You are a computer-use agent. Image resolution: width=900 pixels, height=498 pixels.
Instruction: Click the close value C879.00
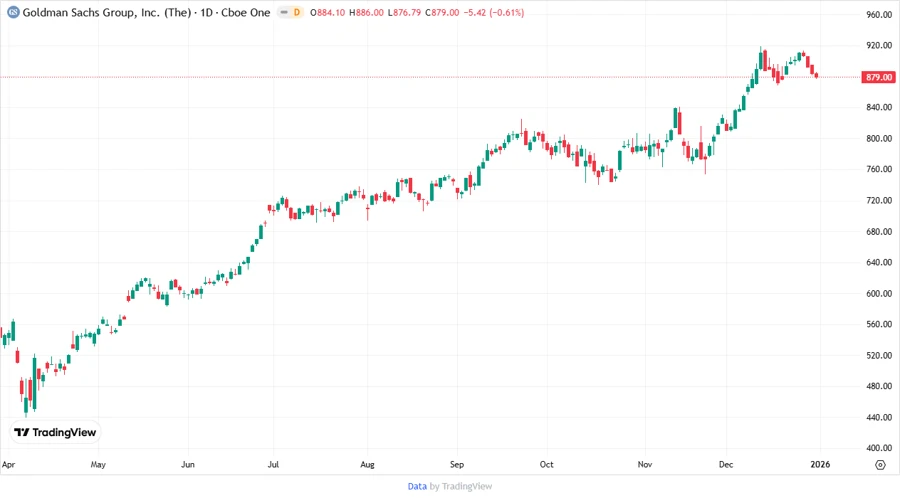tap(442, 12)
